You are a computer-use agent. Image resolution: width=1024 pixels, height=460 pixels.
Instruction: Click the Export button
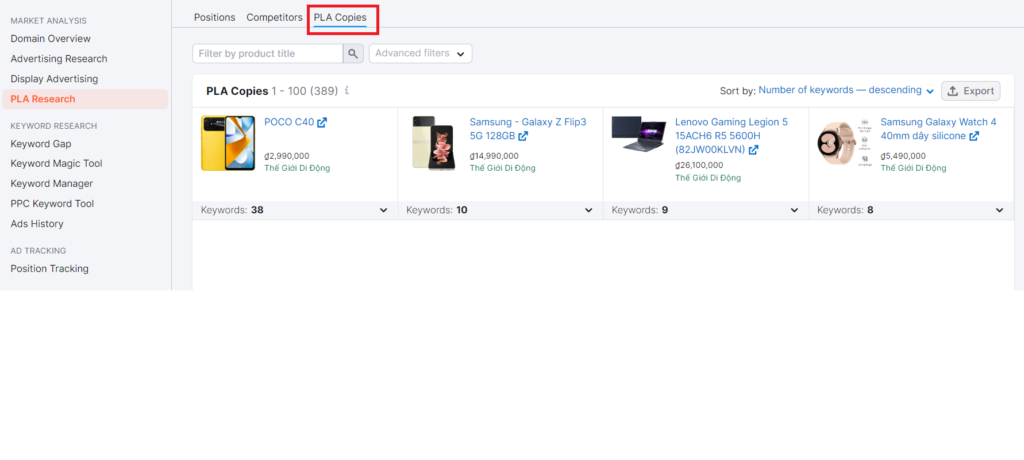point(970,91)
